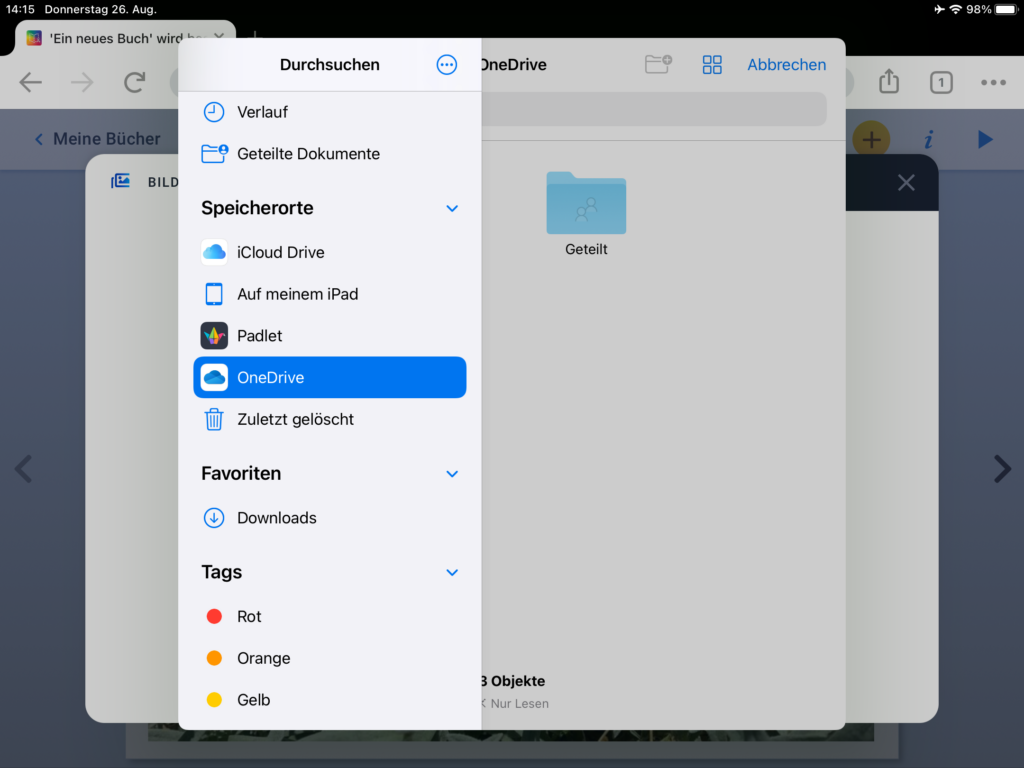Go to next page with right arrow
Viewport: 1024px width, 768px height.
pyautogui.click(x=1001, y=469)
